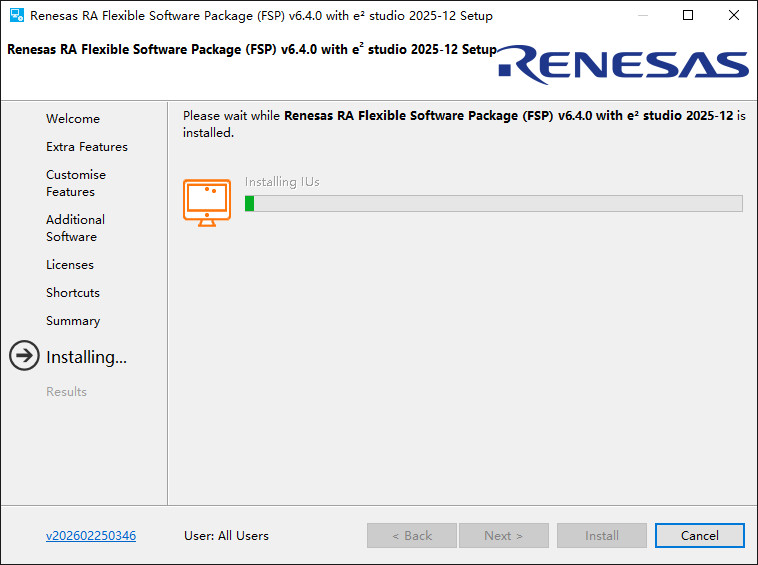Click the installer icon in title bar
This screenshot has height=565, width=758.
17,15
